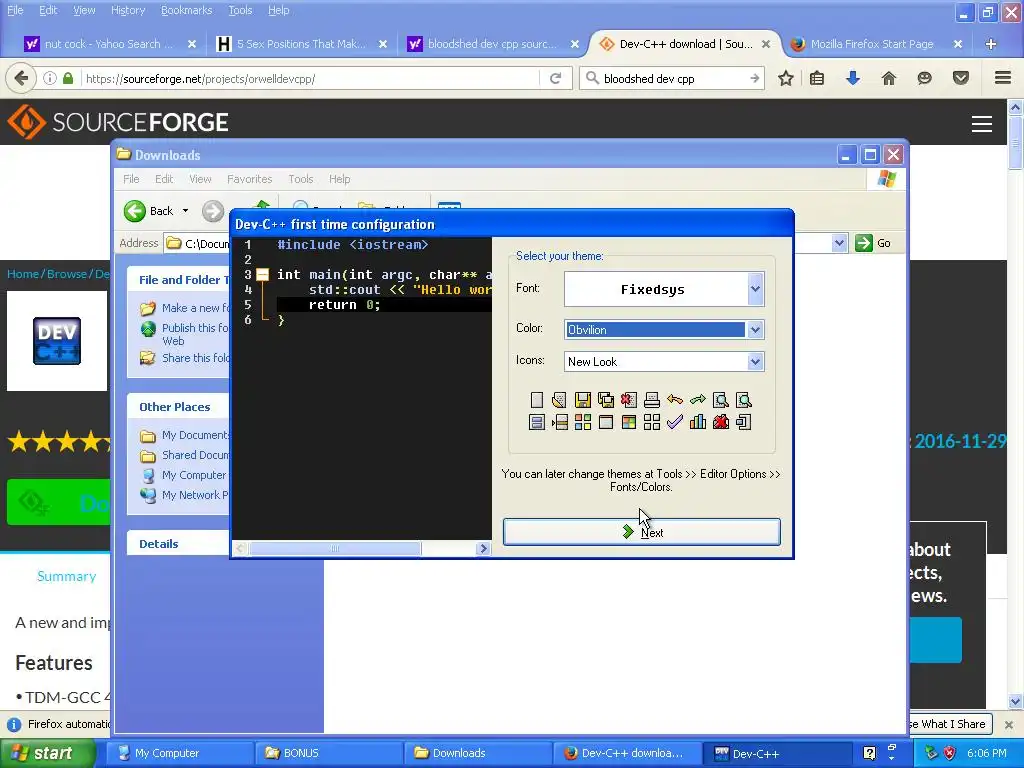Go to Firefox home page icon
The width and height of the screenshot is (1024, 768).
pyautogui.click(x=888, y=78)
